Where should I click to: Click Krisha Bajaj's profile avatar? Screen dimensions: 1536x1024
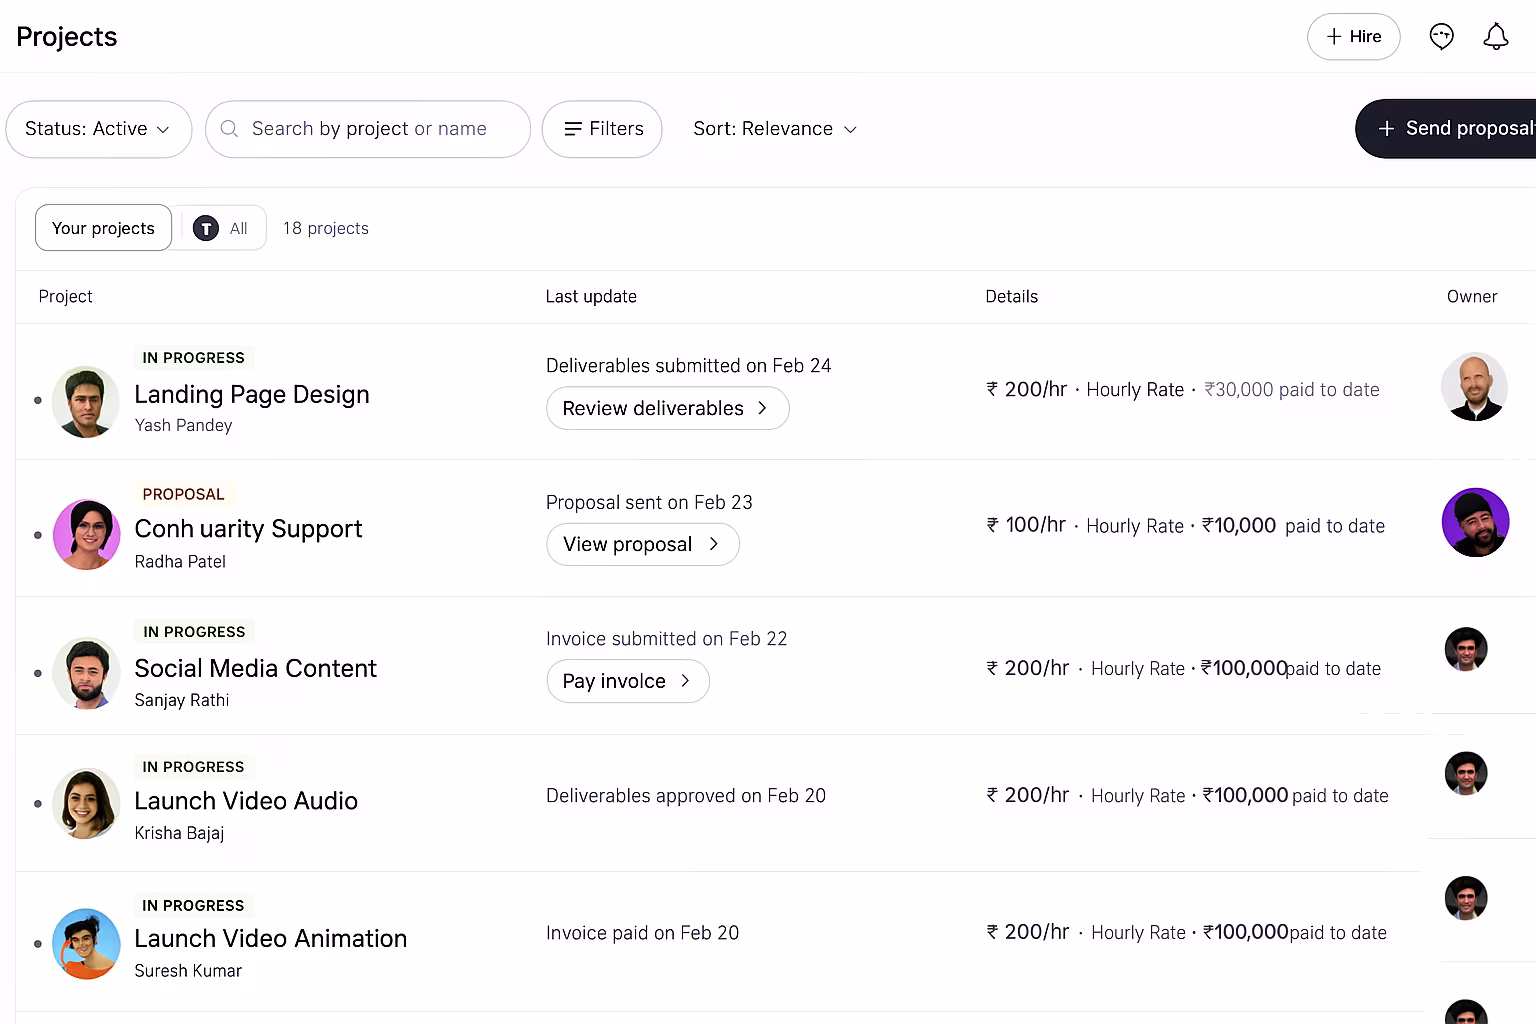tap(86, 803)
